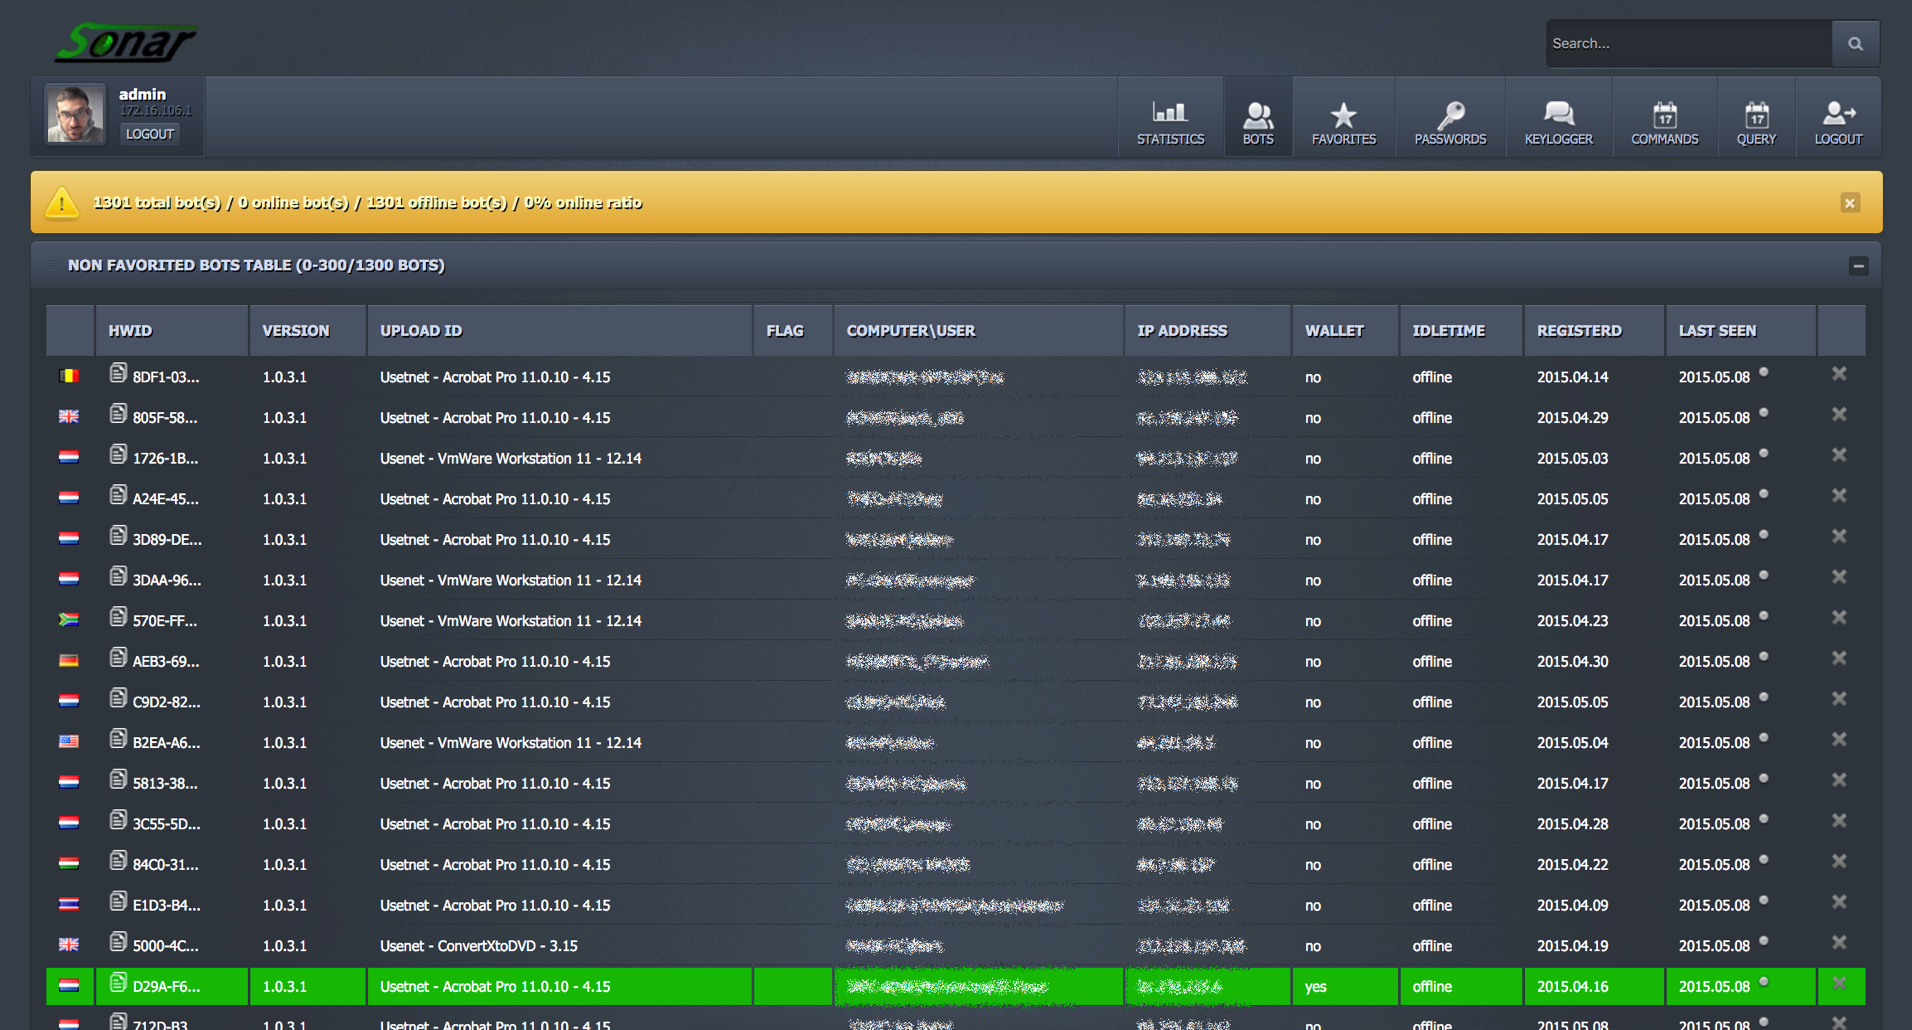The height and width of the screenshot is (1030, 1912).
Task: Click the magnifier search button
Action: pos(1855,44)
